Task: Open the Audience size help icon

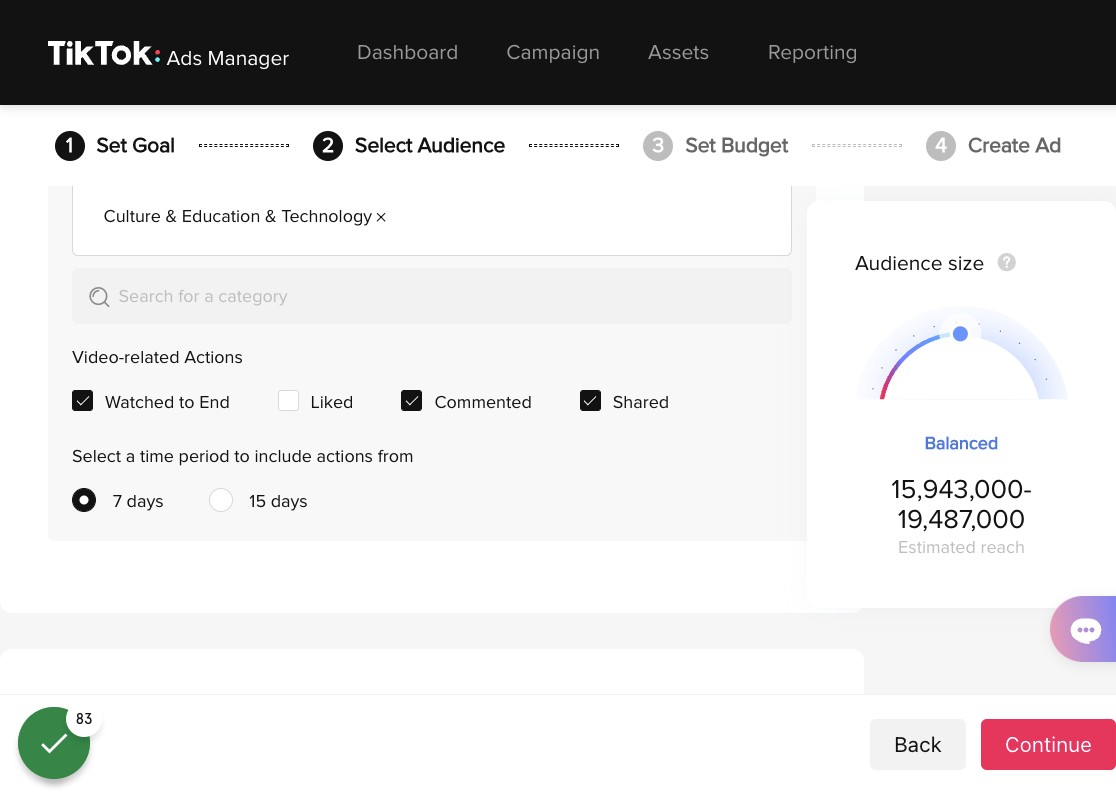Action: (1006, 263)
